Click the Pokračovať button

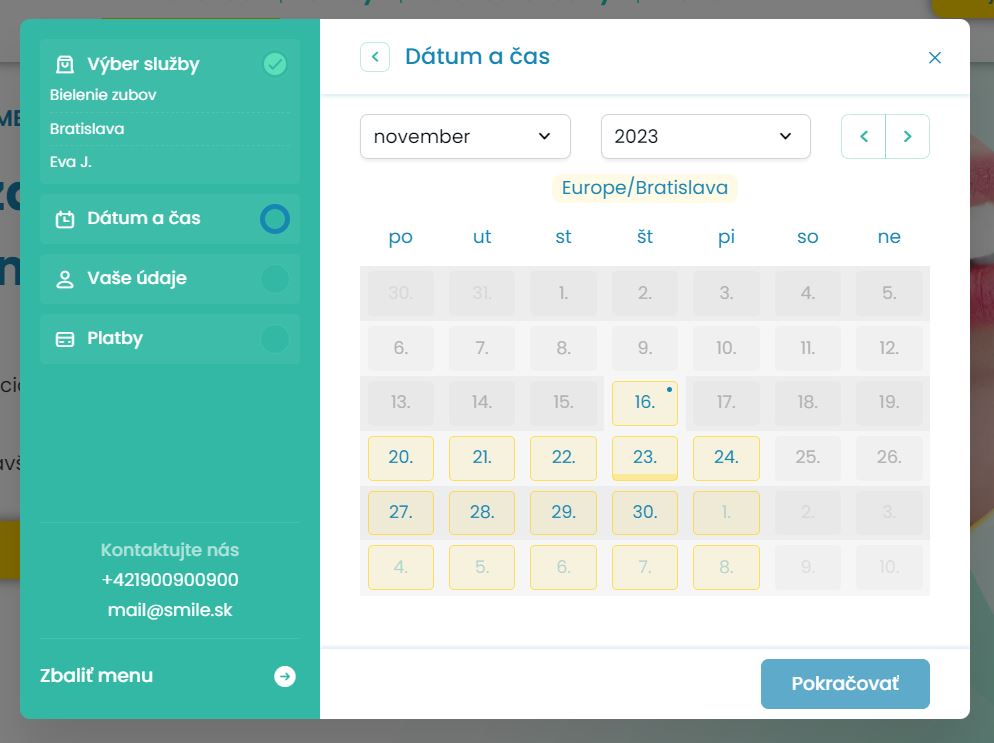click(845, 684)
